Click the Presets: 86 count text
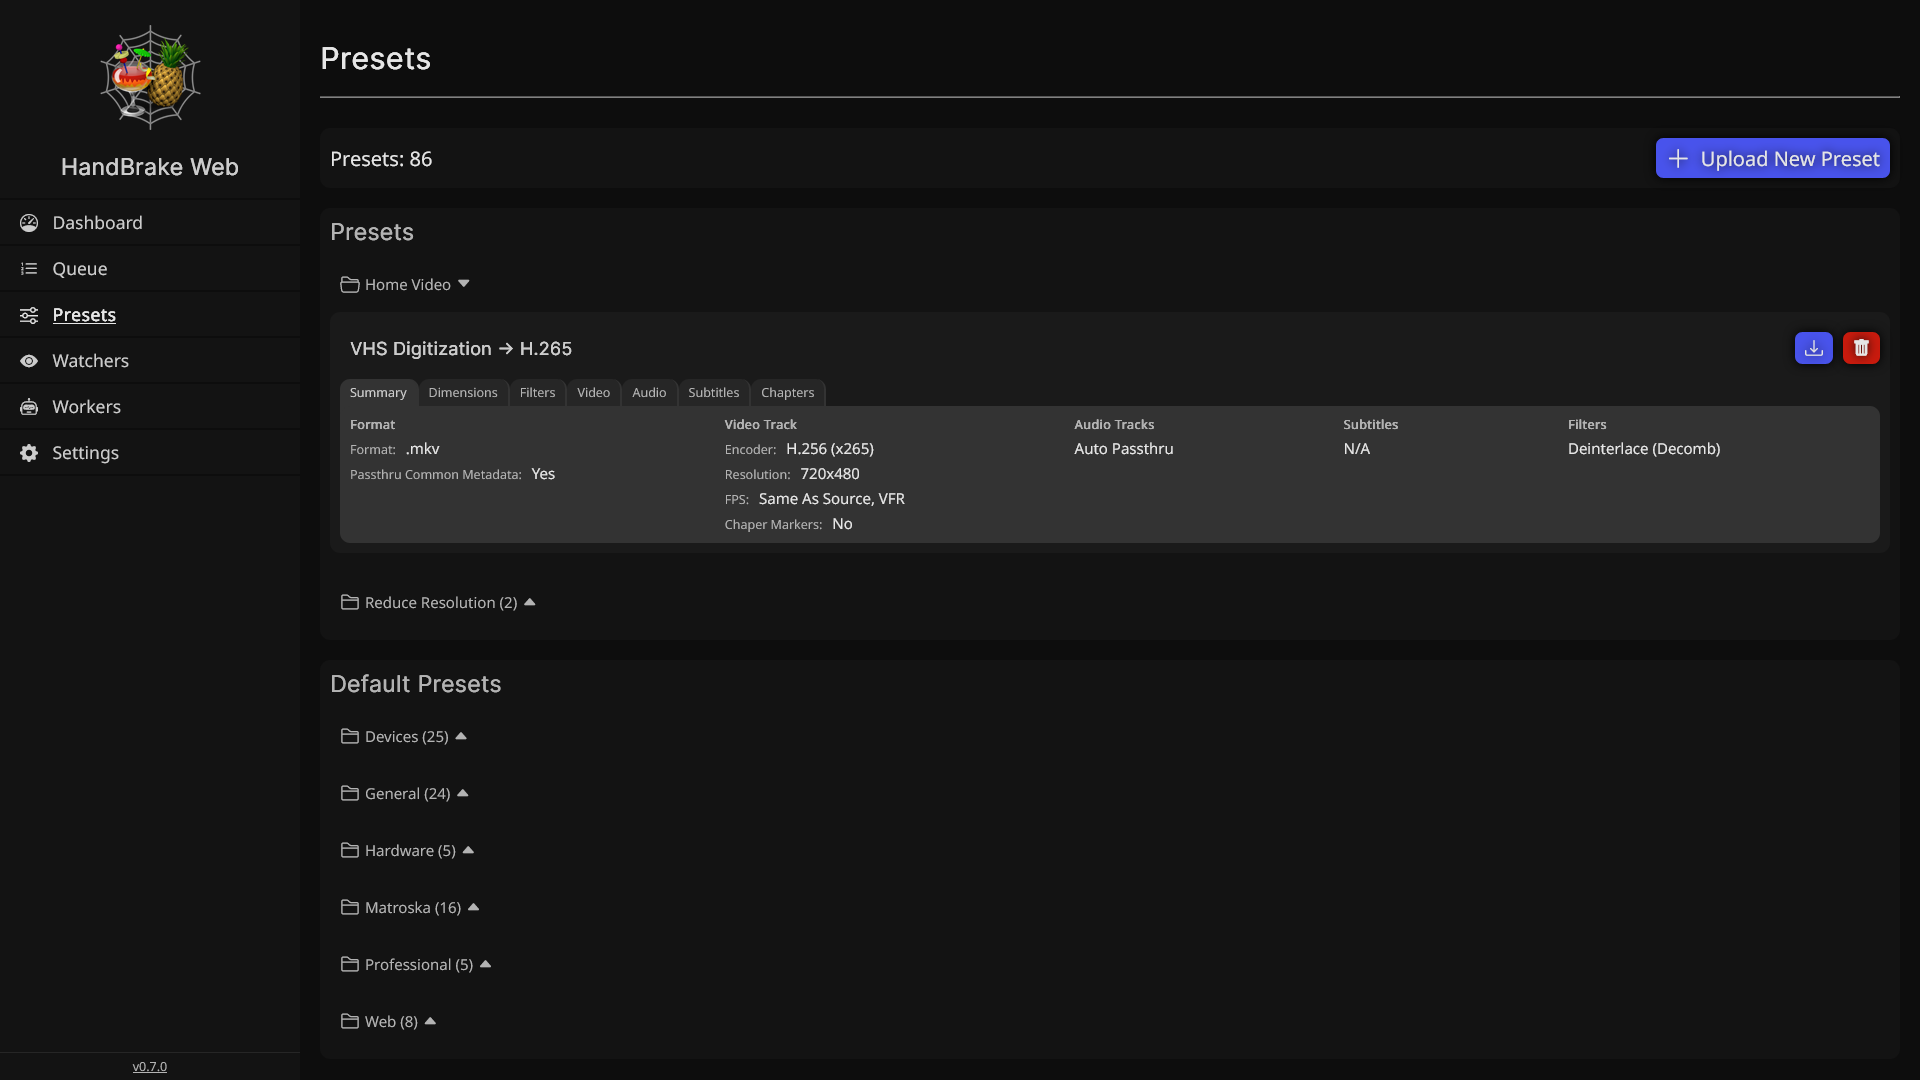Screen dimensions: 1920x1080 pyautogui.click(x=381, y=159)
